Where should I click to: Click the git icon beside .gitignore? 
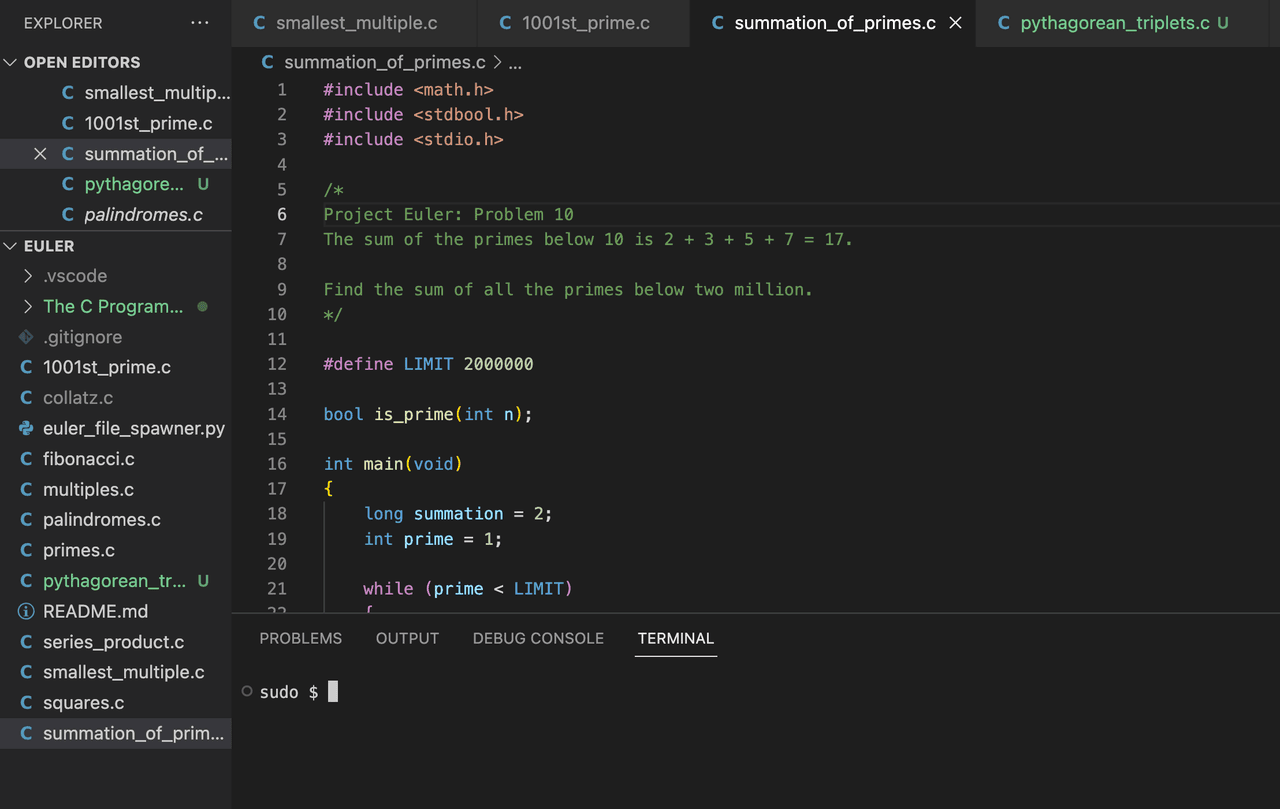[27, 337]
